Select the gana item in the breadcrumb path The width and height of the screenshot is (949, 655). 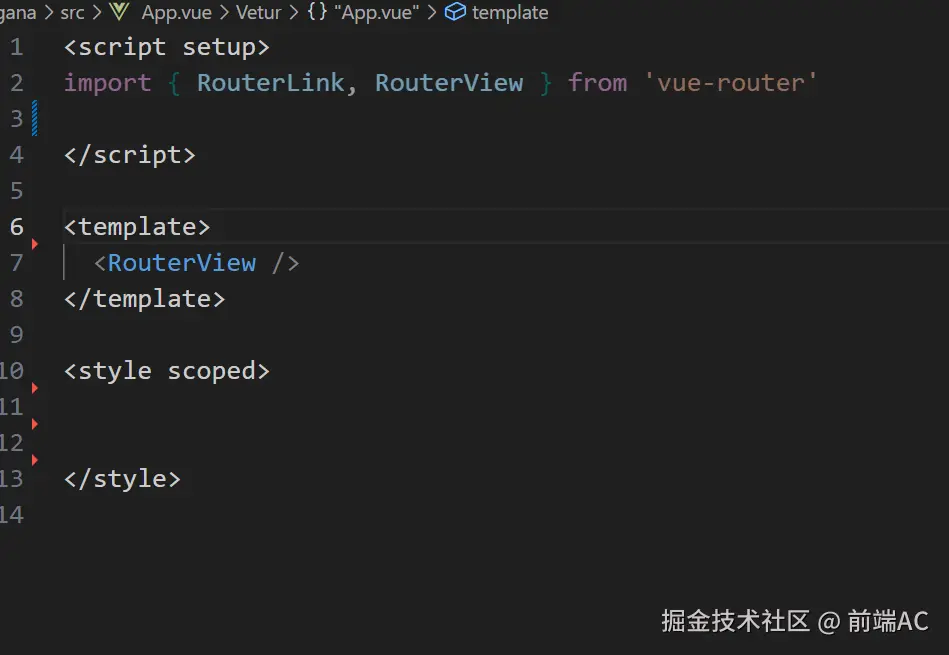[x=19, y=12]
